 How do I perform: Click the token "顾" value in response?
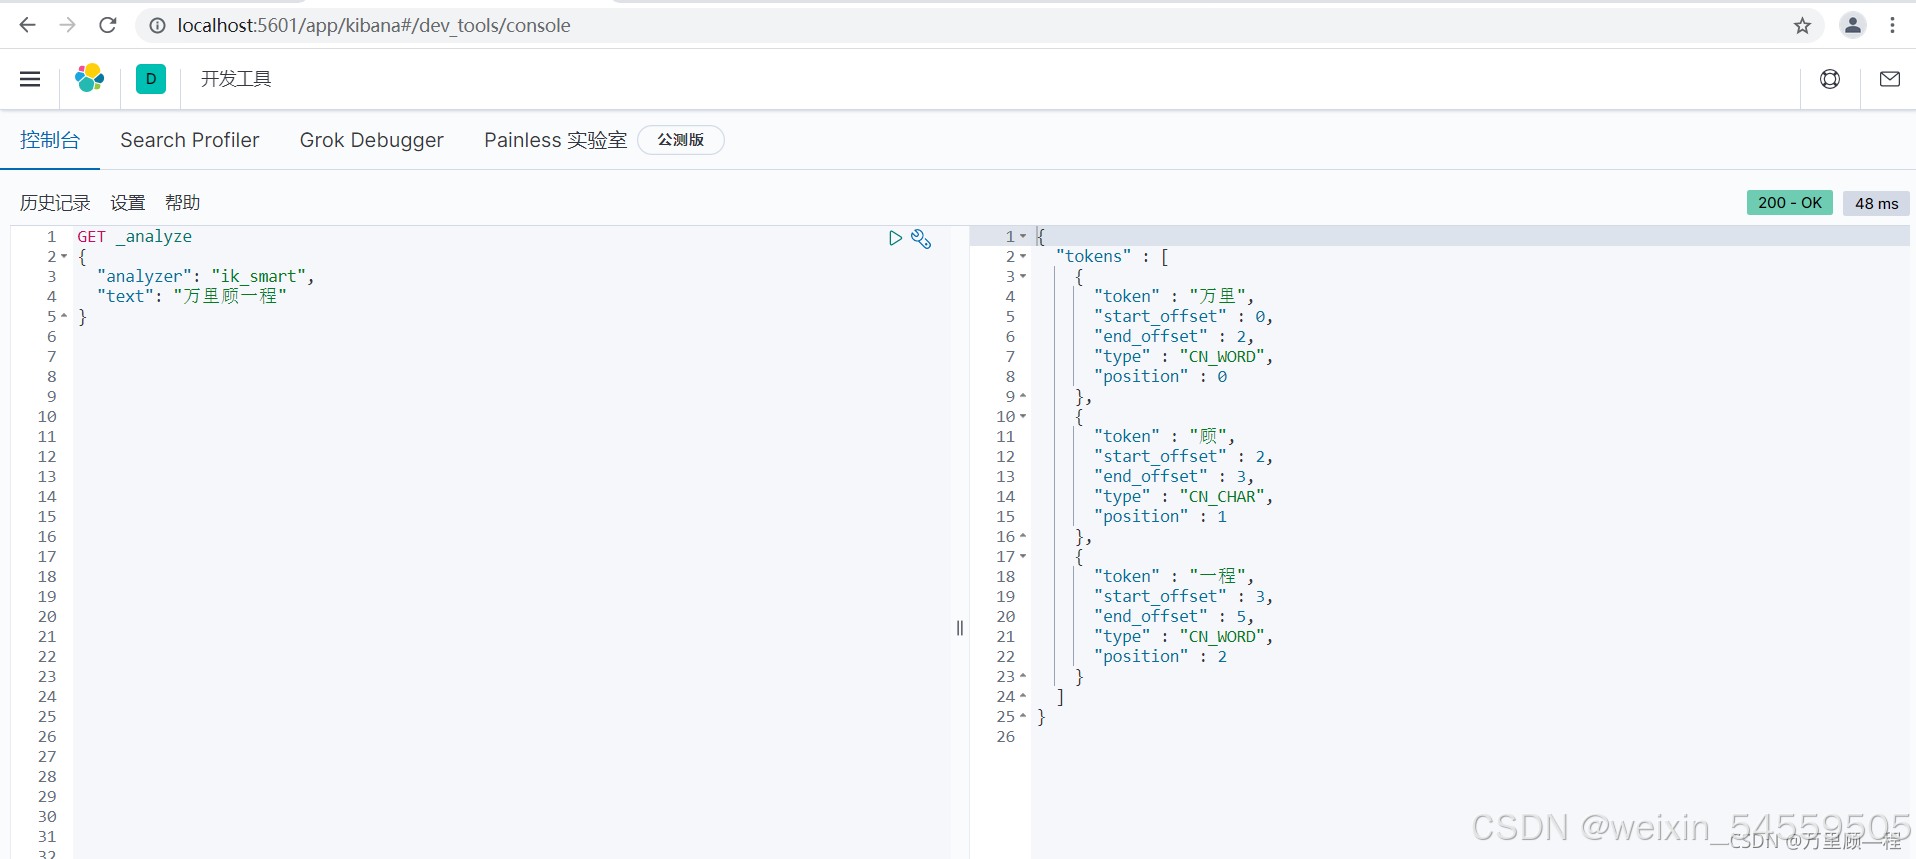tap(1208, 437)
